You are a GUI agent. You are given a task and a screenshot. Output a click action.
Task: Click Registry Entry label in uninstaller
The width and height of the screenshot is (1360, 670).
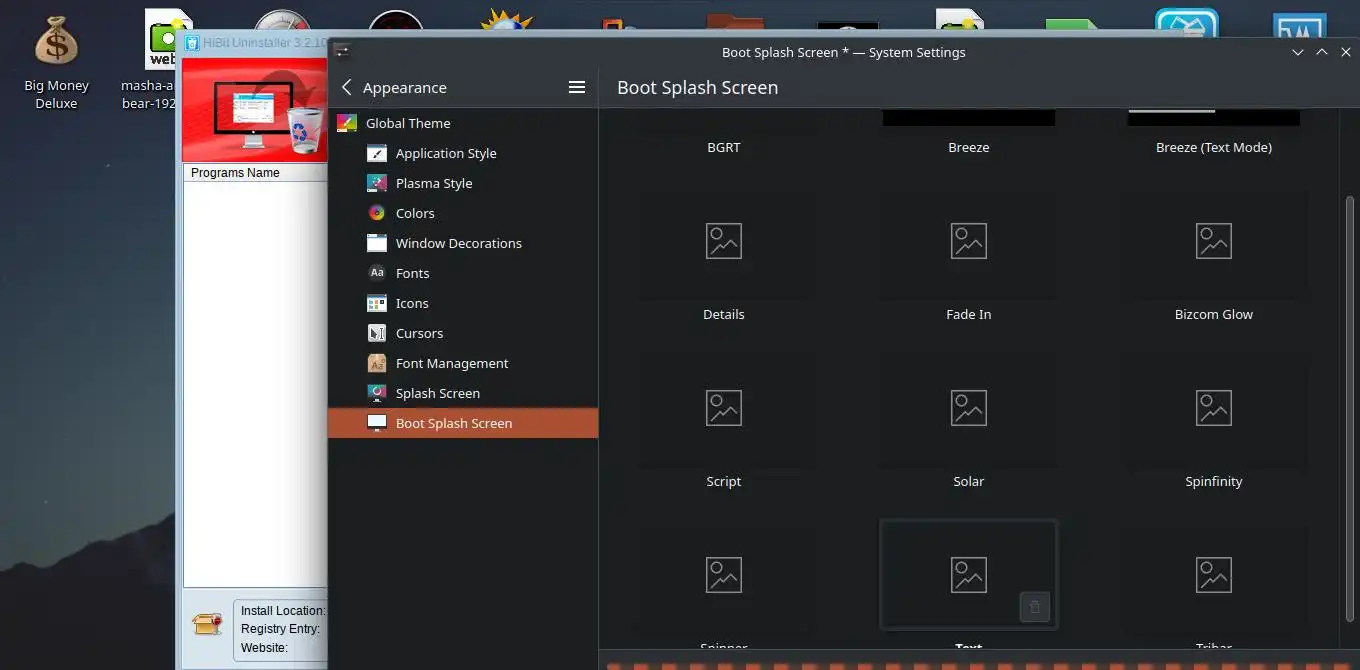281,629
